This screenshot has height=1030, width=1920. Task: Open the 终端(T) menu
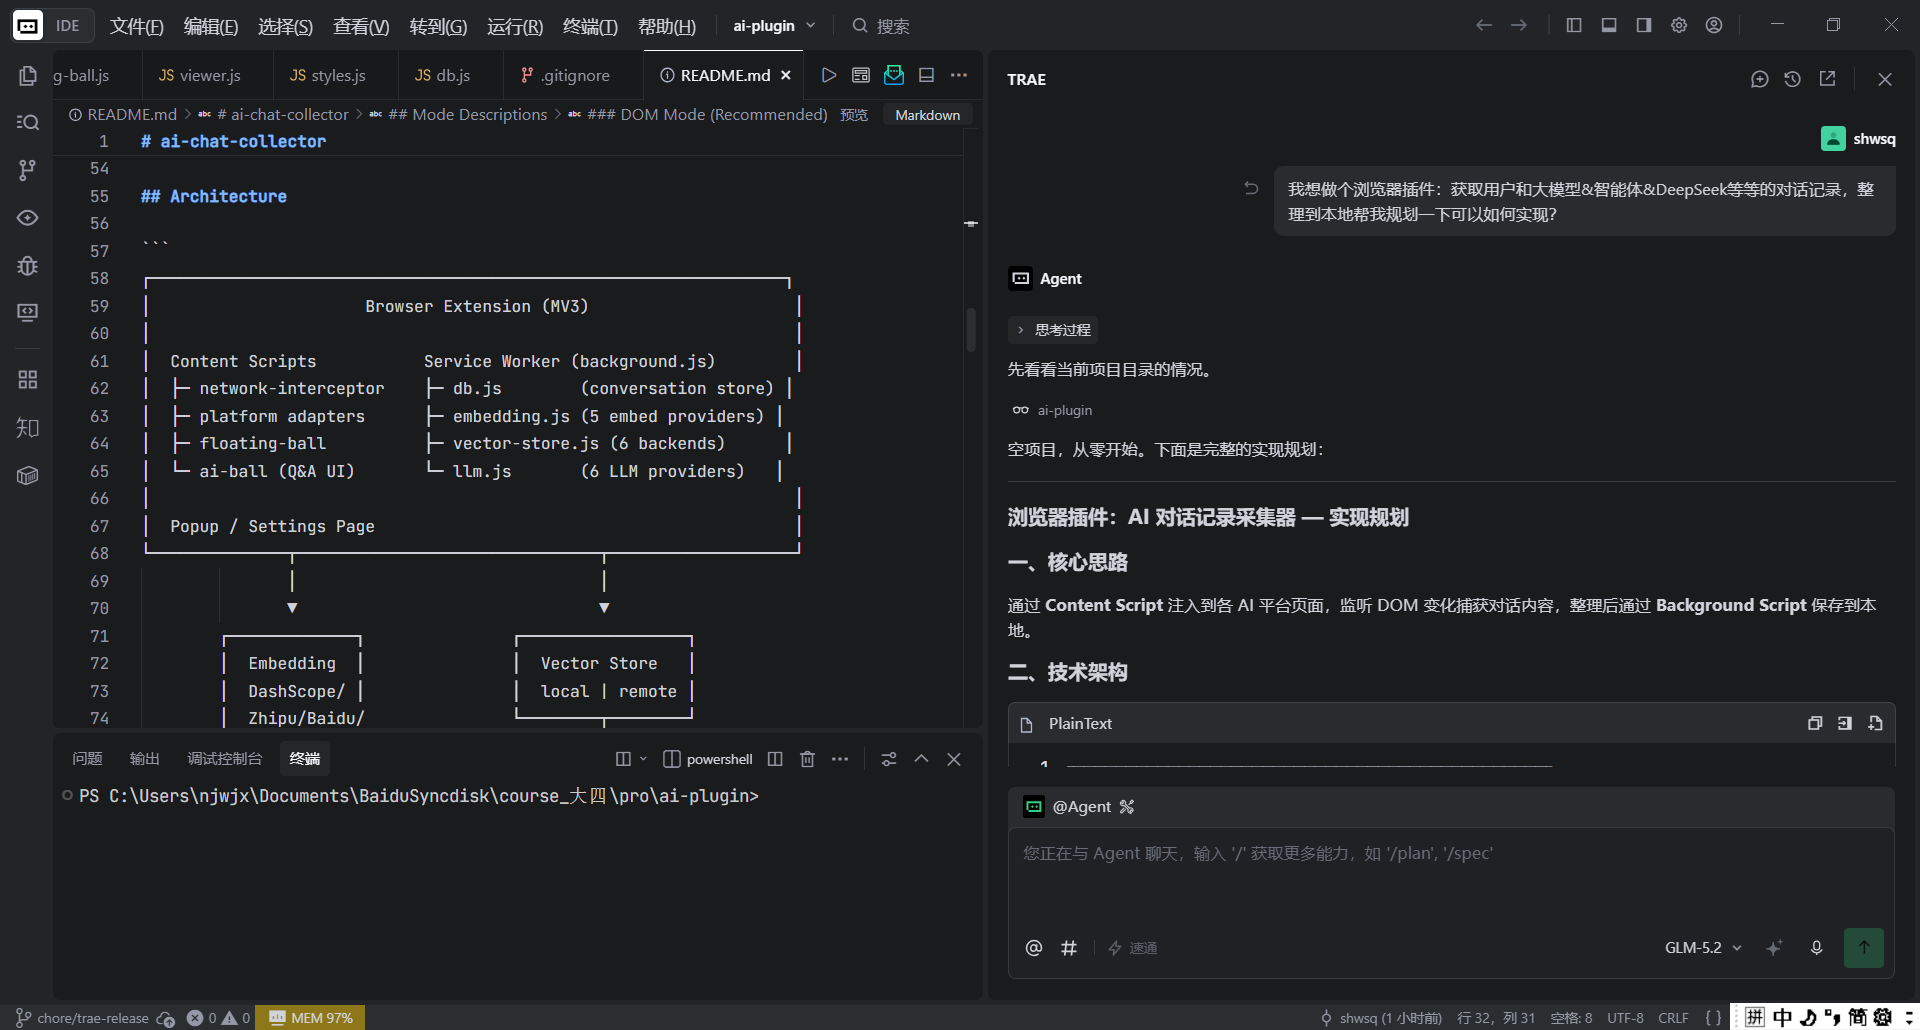click(590, 26)
